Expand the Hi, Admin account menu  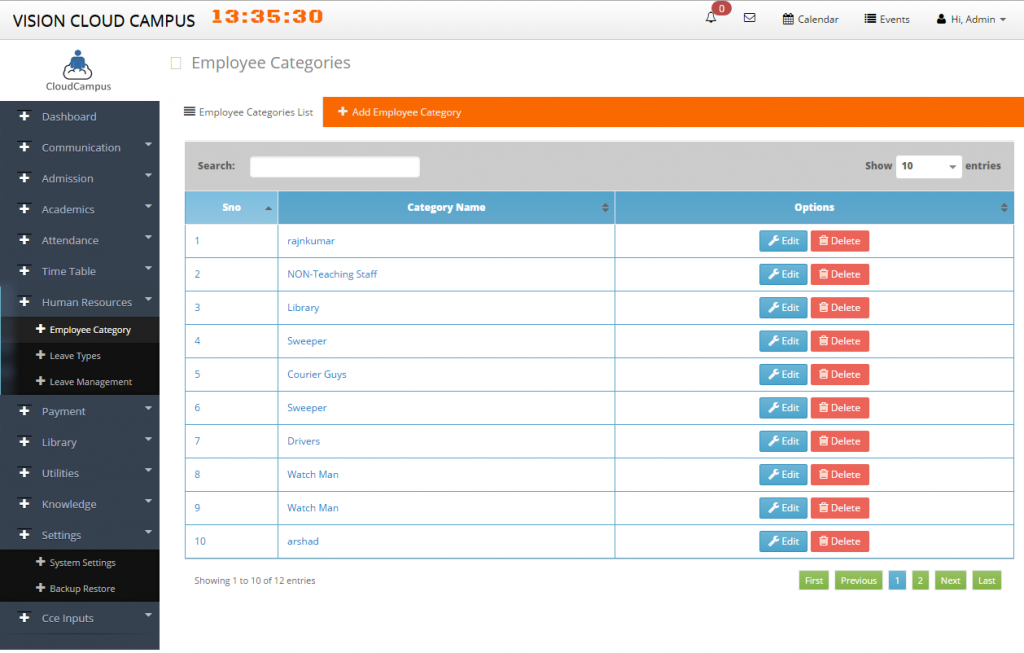pyautogui.click(x=969, y=18)
